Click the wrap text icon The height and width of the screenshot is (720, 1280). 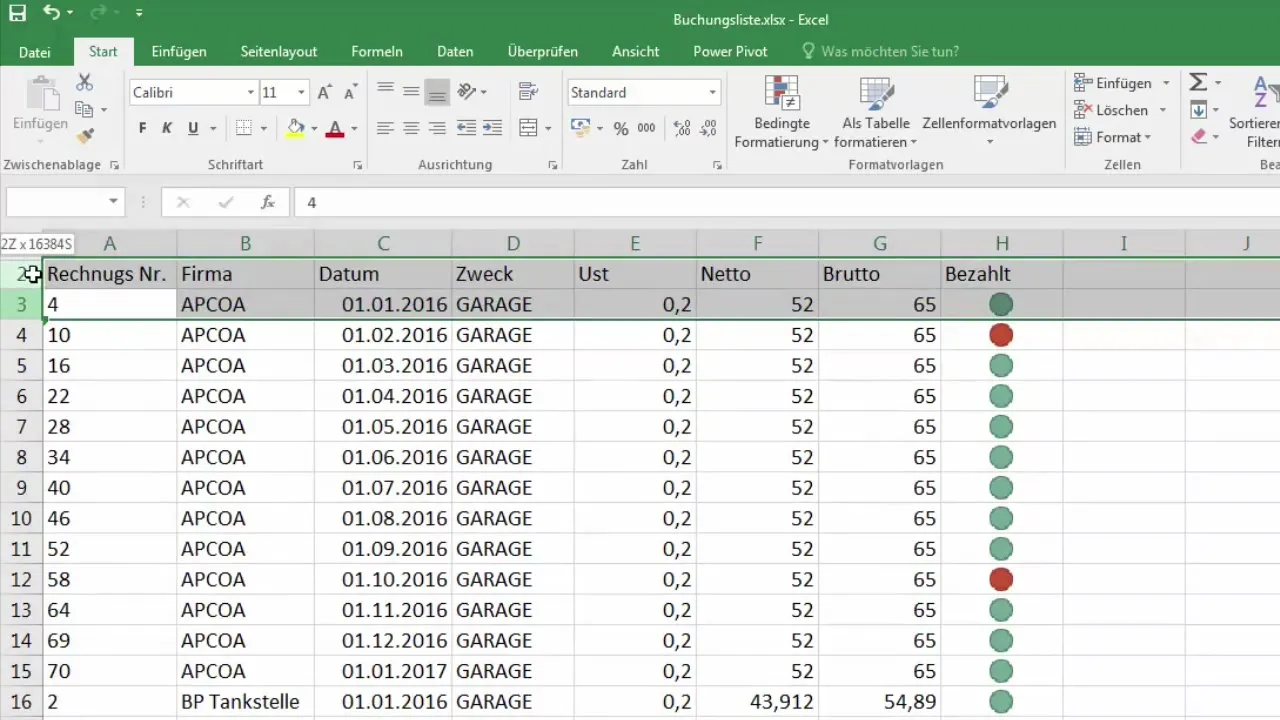click(529, 92)
